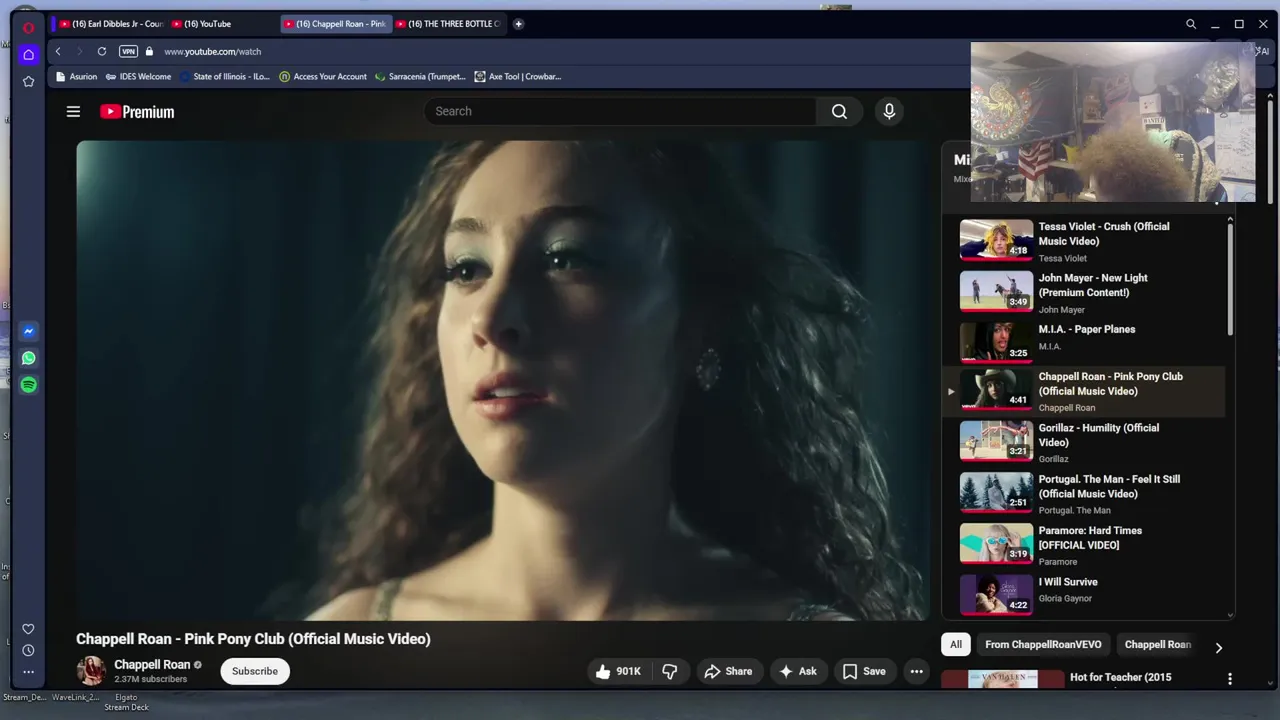This screenshot has height=720, width=1280.
Task: Open Messenger from the Opera sidebar
Action: click(x=28, y=331)
